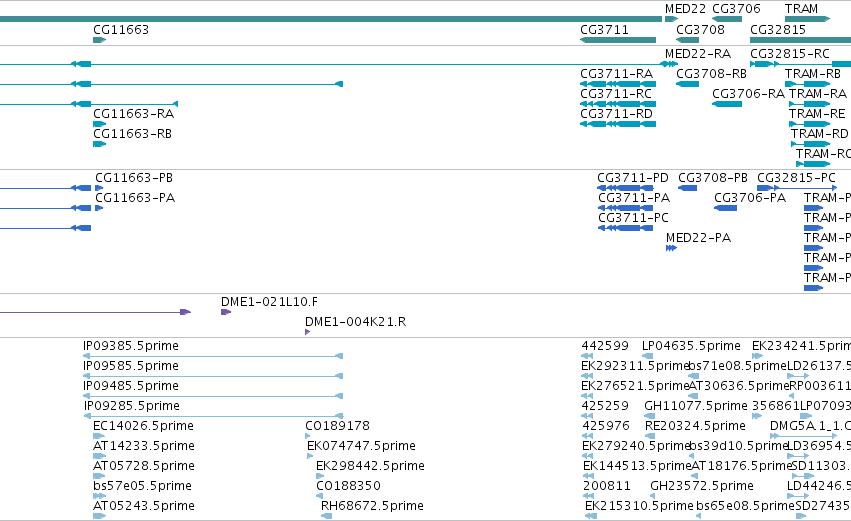Click the CO188350 EST label
The height and width of the screenshot is (521, 851).
(348, 487)
